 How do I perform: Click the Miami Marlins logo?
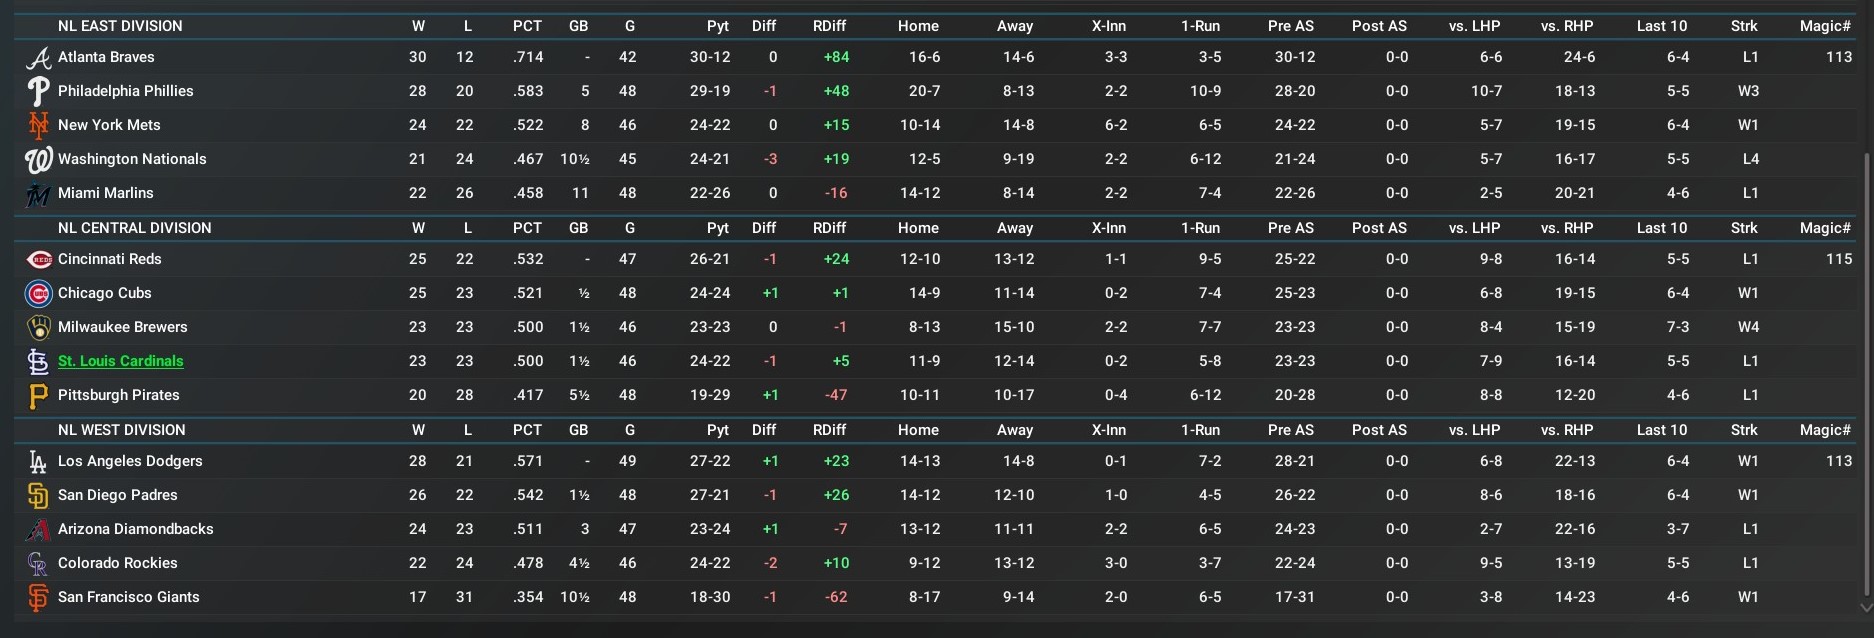[x=38, y=194]
